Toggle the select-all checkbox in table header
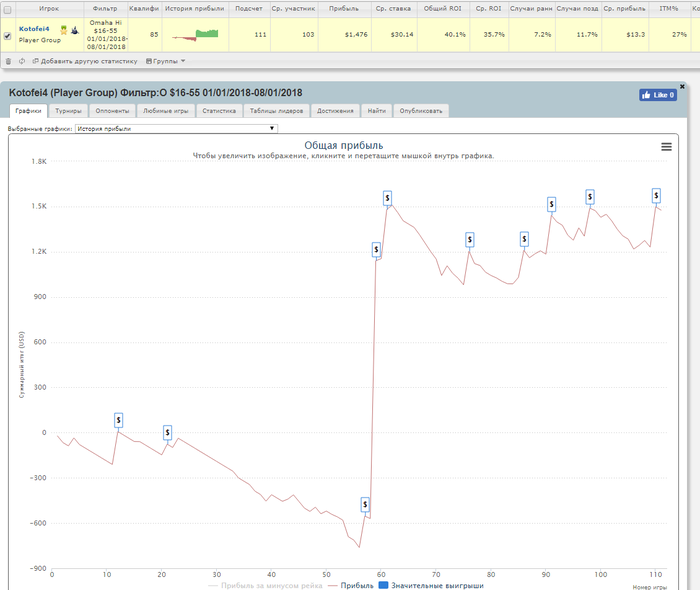Screen dimensions: 700x590 pyautogui.click(x=8, y=9)
